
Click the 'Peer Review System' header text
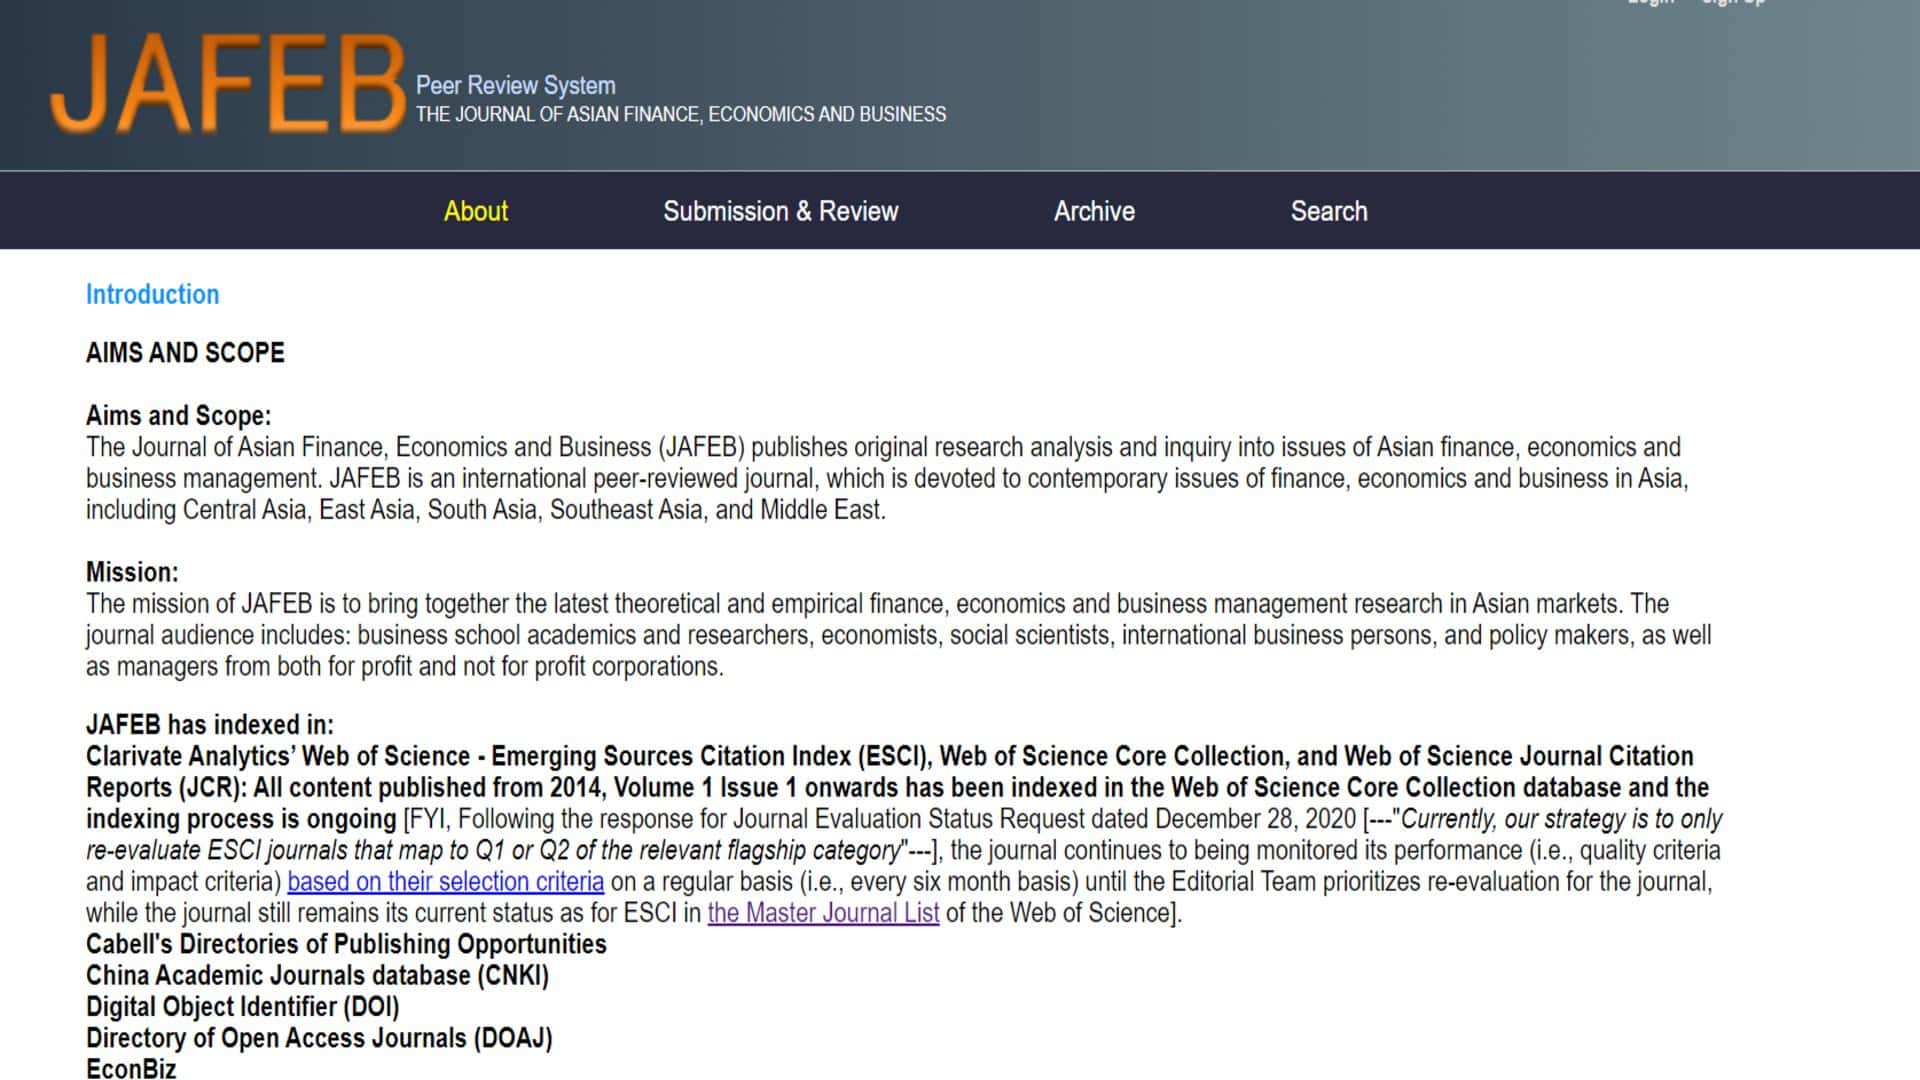(515, 85)
